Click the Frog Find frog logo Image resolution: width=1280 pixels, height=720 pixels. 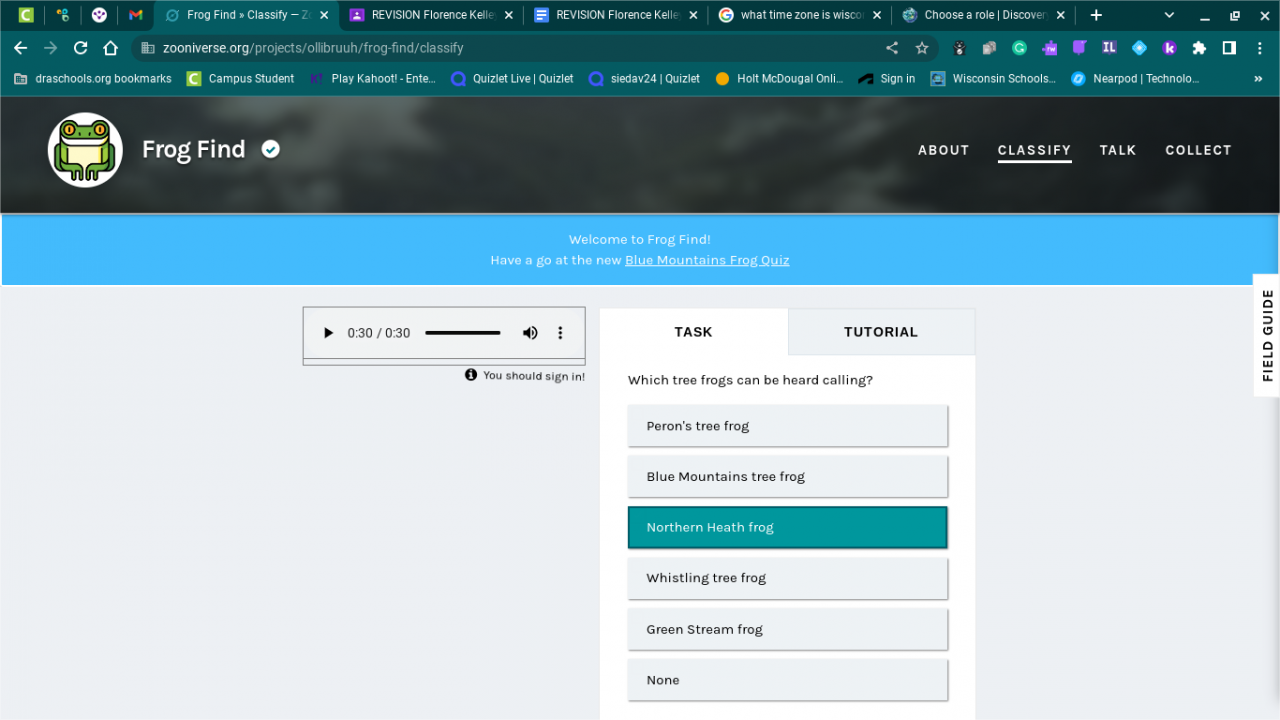(85, 150)
